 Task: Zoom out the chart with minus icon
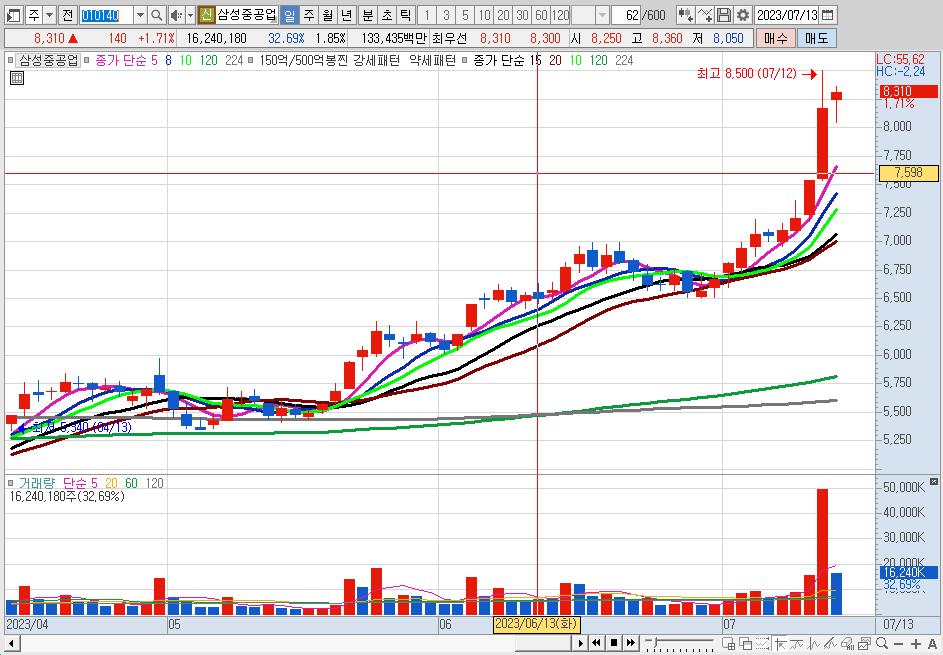tap(898, 644)
